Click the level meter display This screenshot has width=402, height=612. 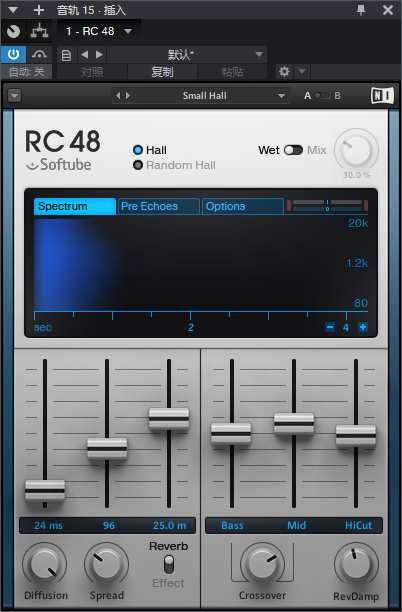point(327,205)
